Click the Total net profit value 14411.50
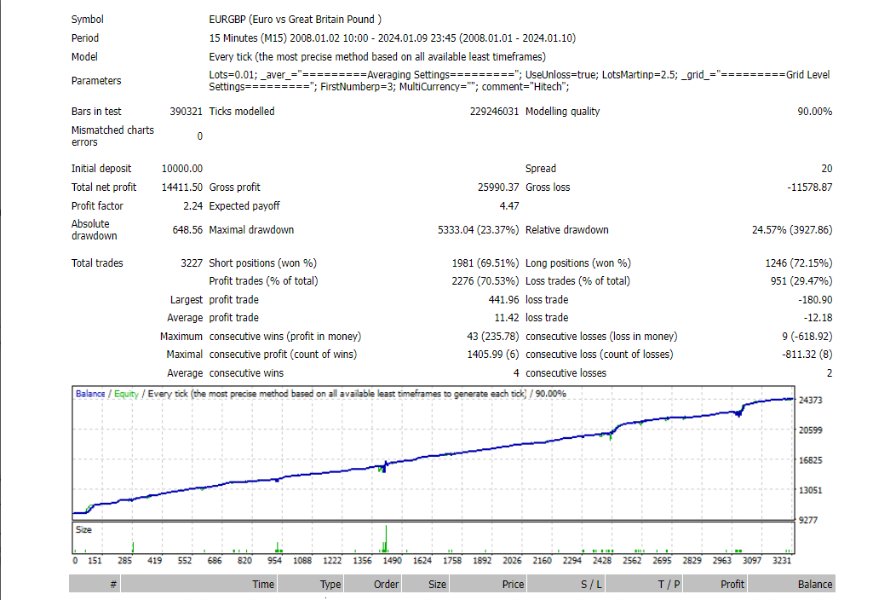Viewport: 873px width, 600px height. tap(183, 187)
